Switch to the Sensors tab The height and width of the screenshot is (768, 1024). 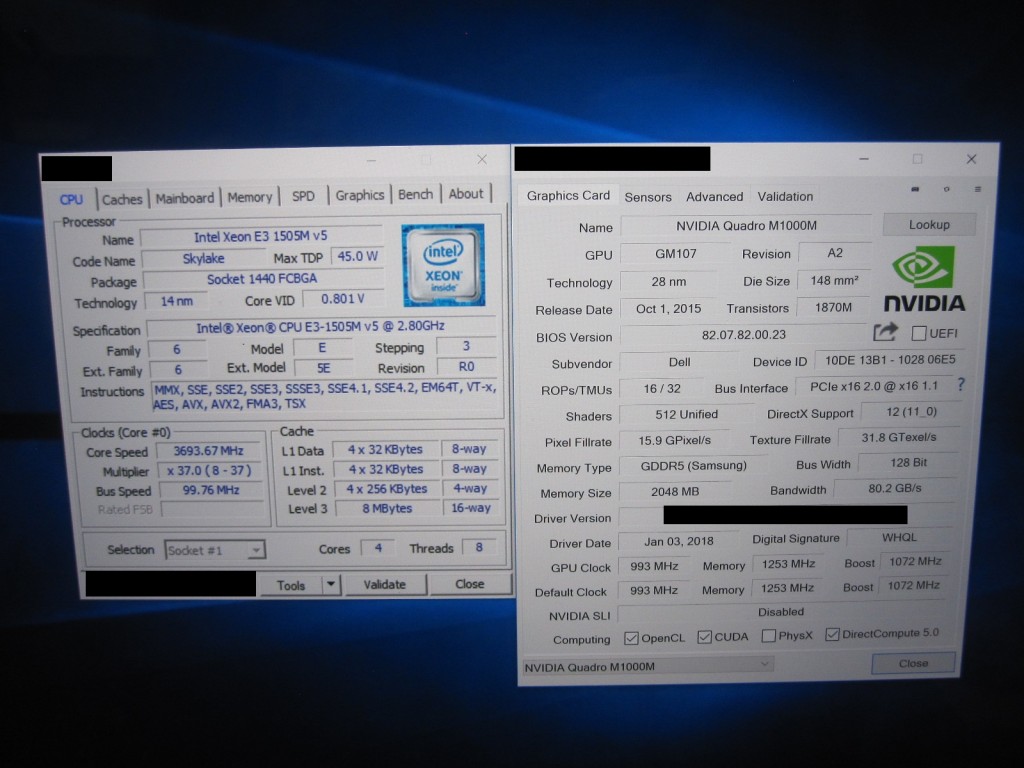tap(648, 197)
